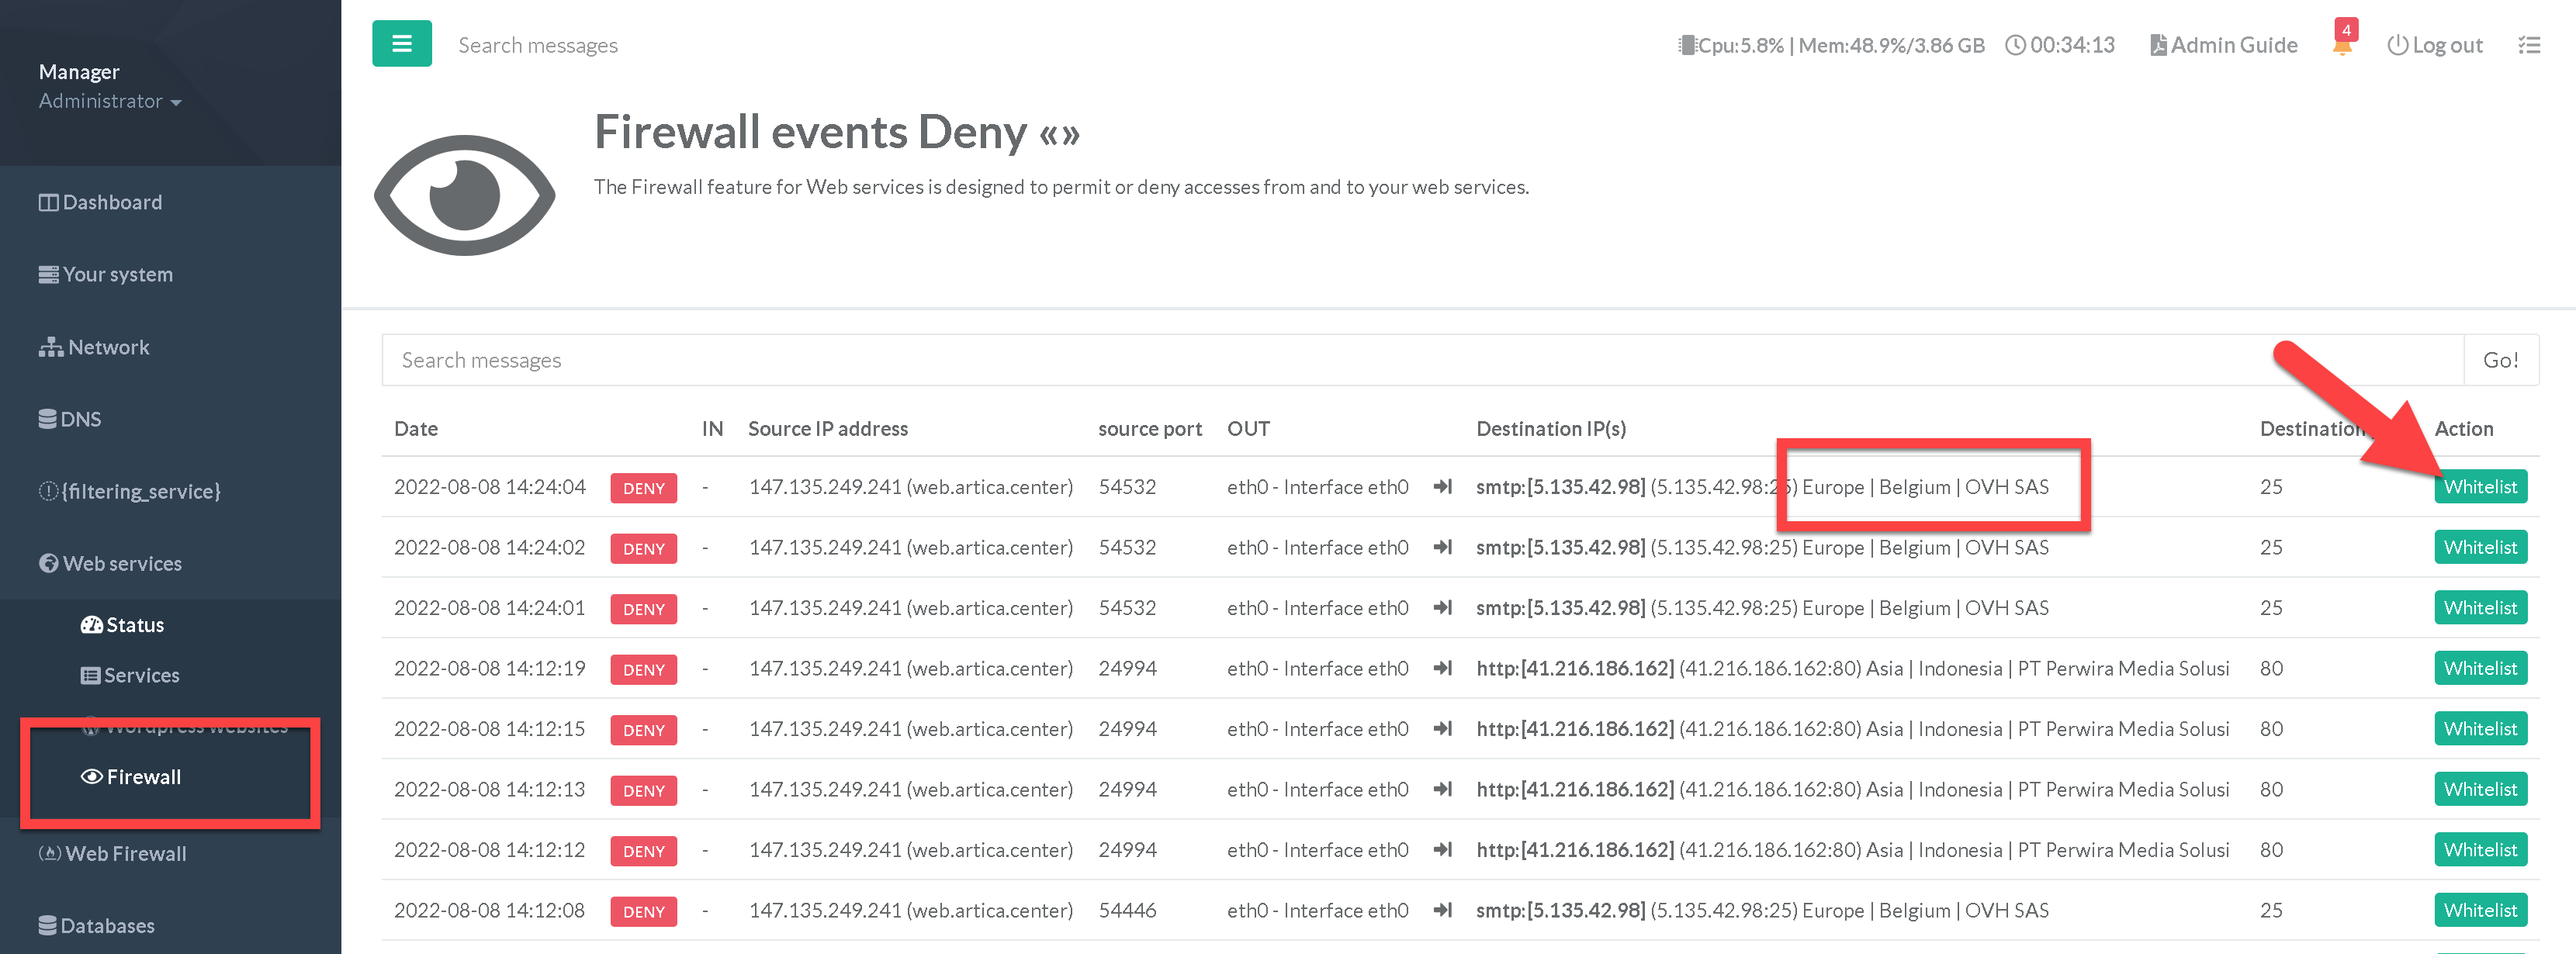Screen dimensions: 2576x954
Task: Click the green hamburger menu button
Action: pos(401,44)
